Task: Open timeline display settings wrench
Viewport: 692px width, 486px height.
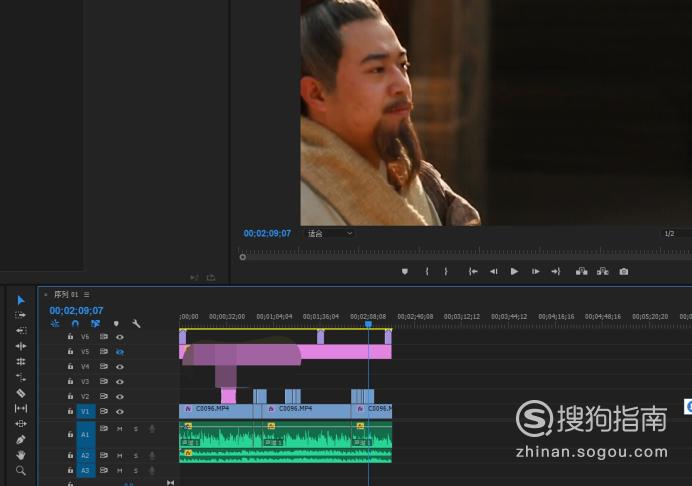Action: (136, 324)
